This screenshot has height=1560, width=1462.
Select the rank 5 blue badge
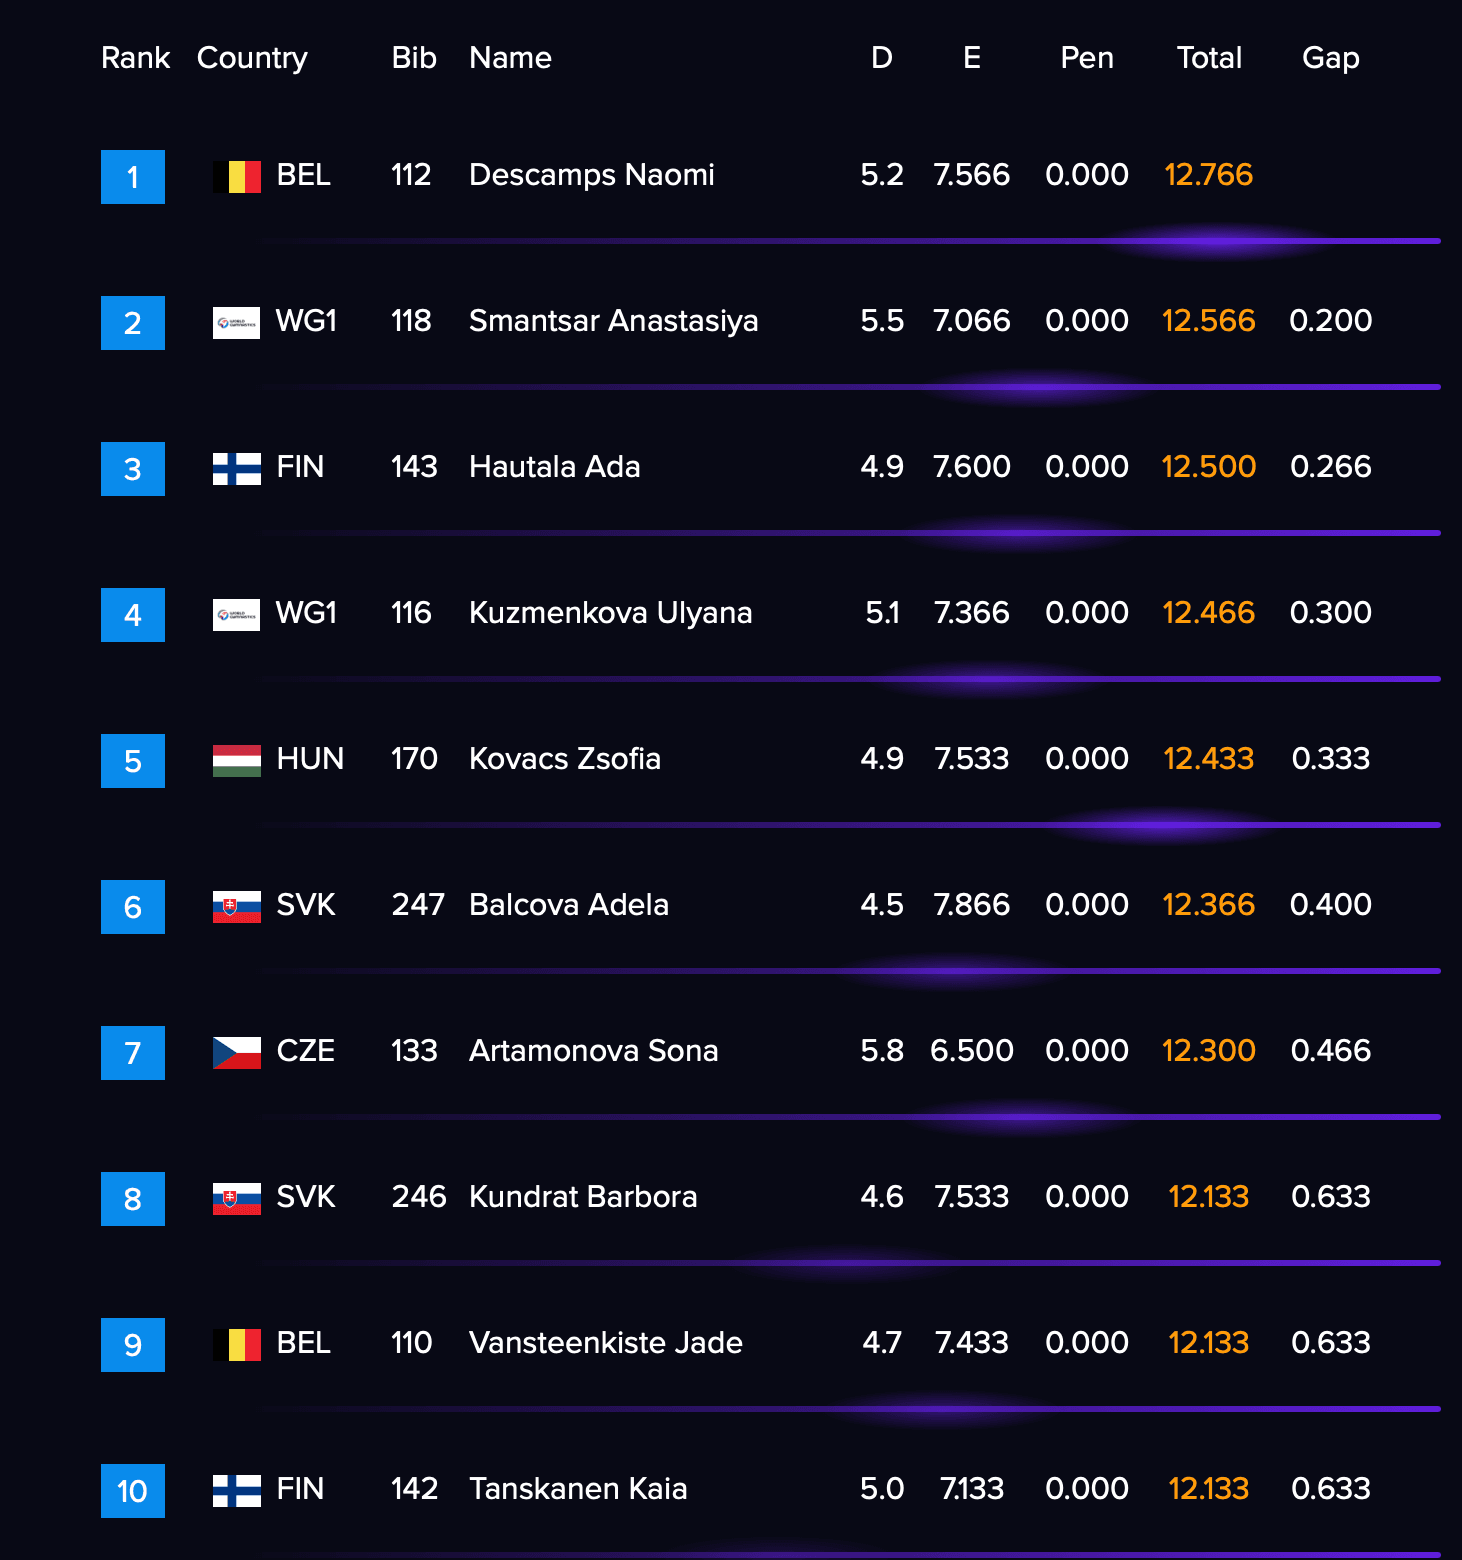(133, 761)
